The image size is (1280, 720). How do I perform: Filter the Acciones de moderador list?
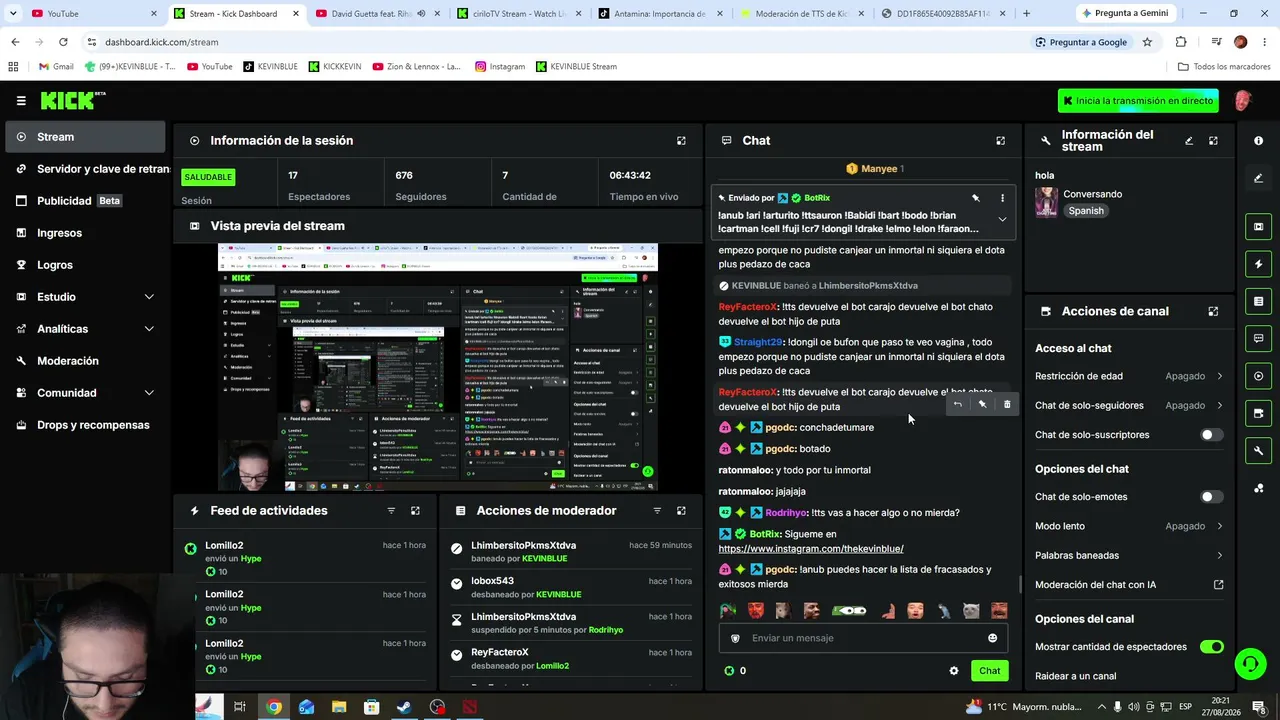tap(657, 511)
